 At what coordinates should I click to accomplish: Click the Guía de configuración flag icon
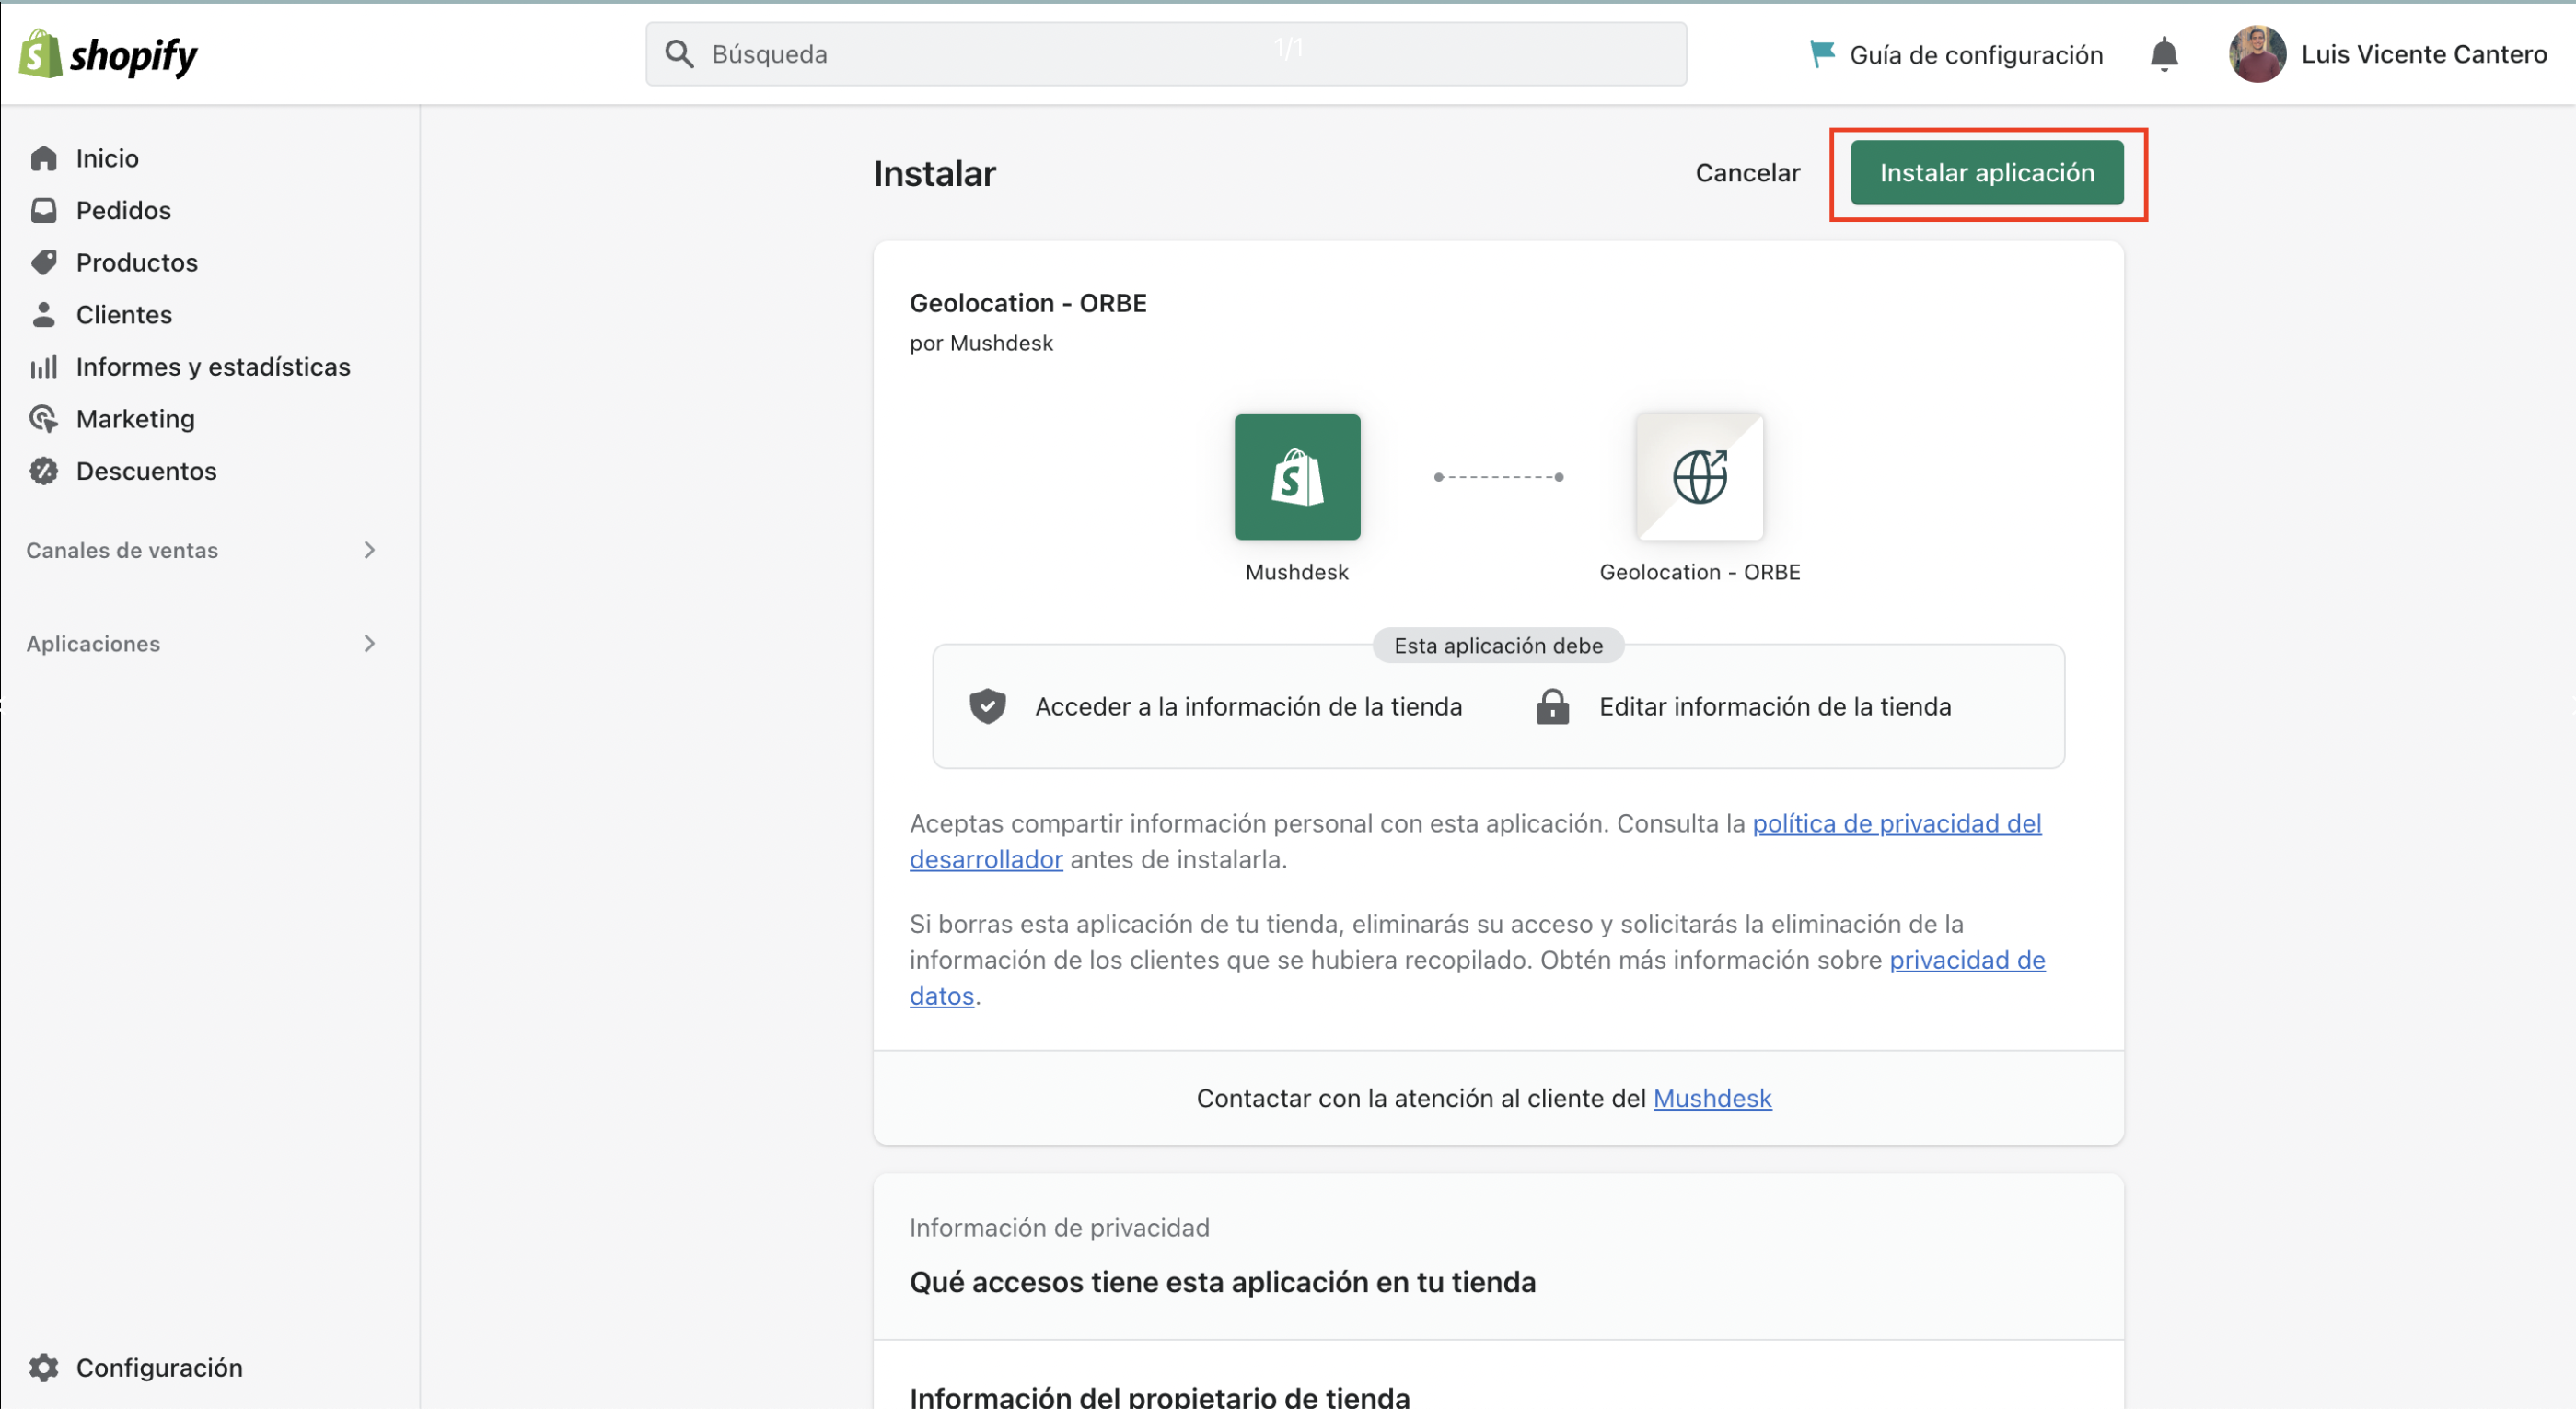[1821, 54]
